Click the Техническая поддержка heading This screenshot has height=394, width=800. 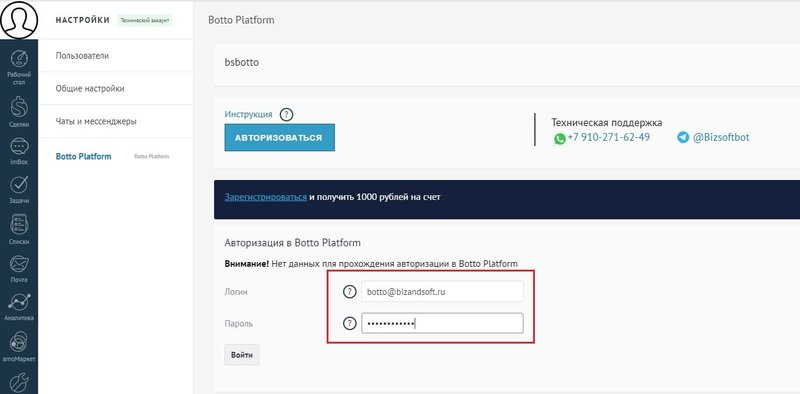[x=607, y=122]
